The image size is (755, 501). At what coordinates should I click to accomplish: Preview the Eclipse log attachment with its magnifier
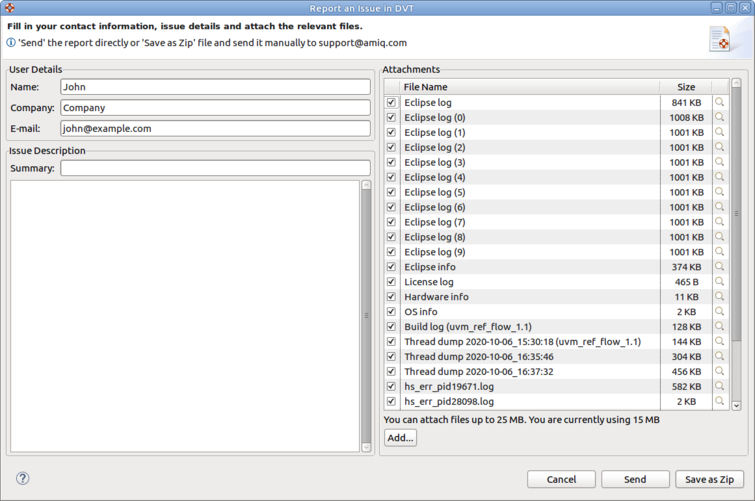719,102
